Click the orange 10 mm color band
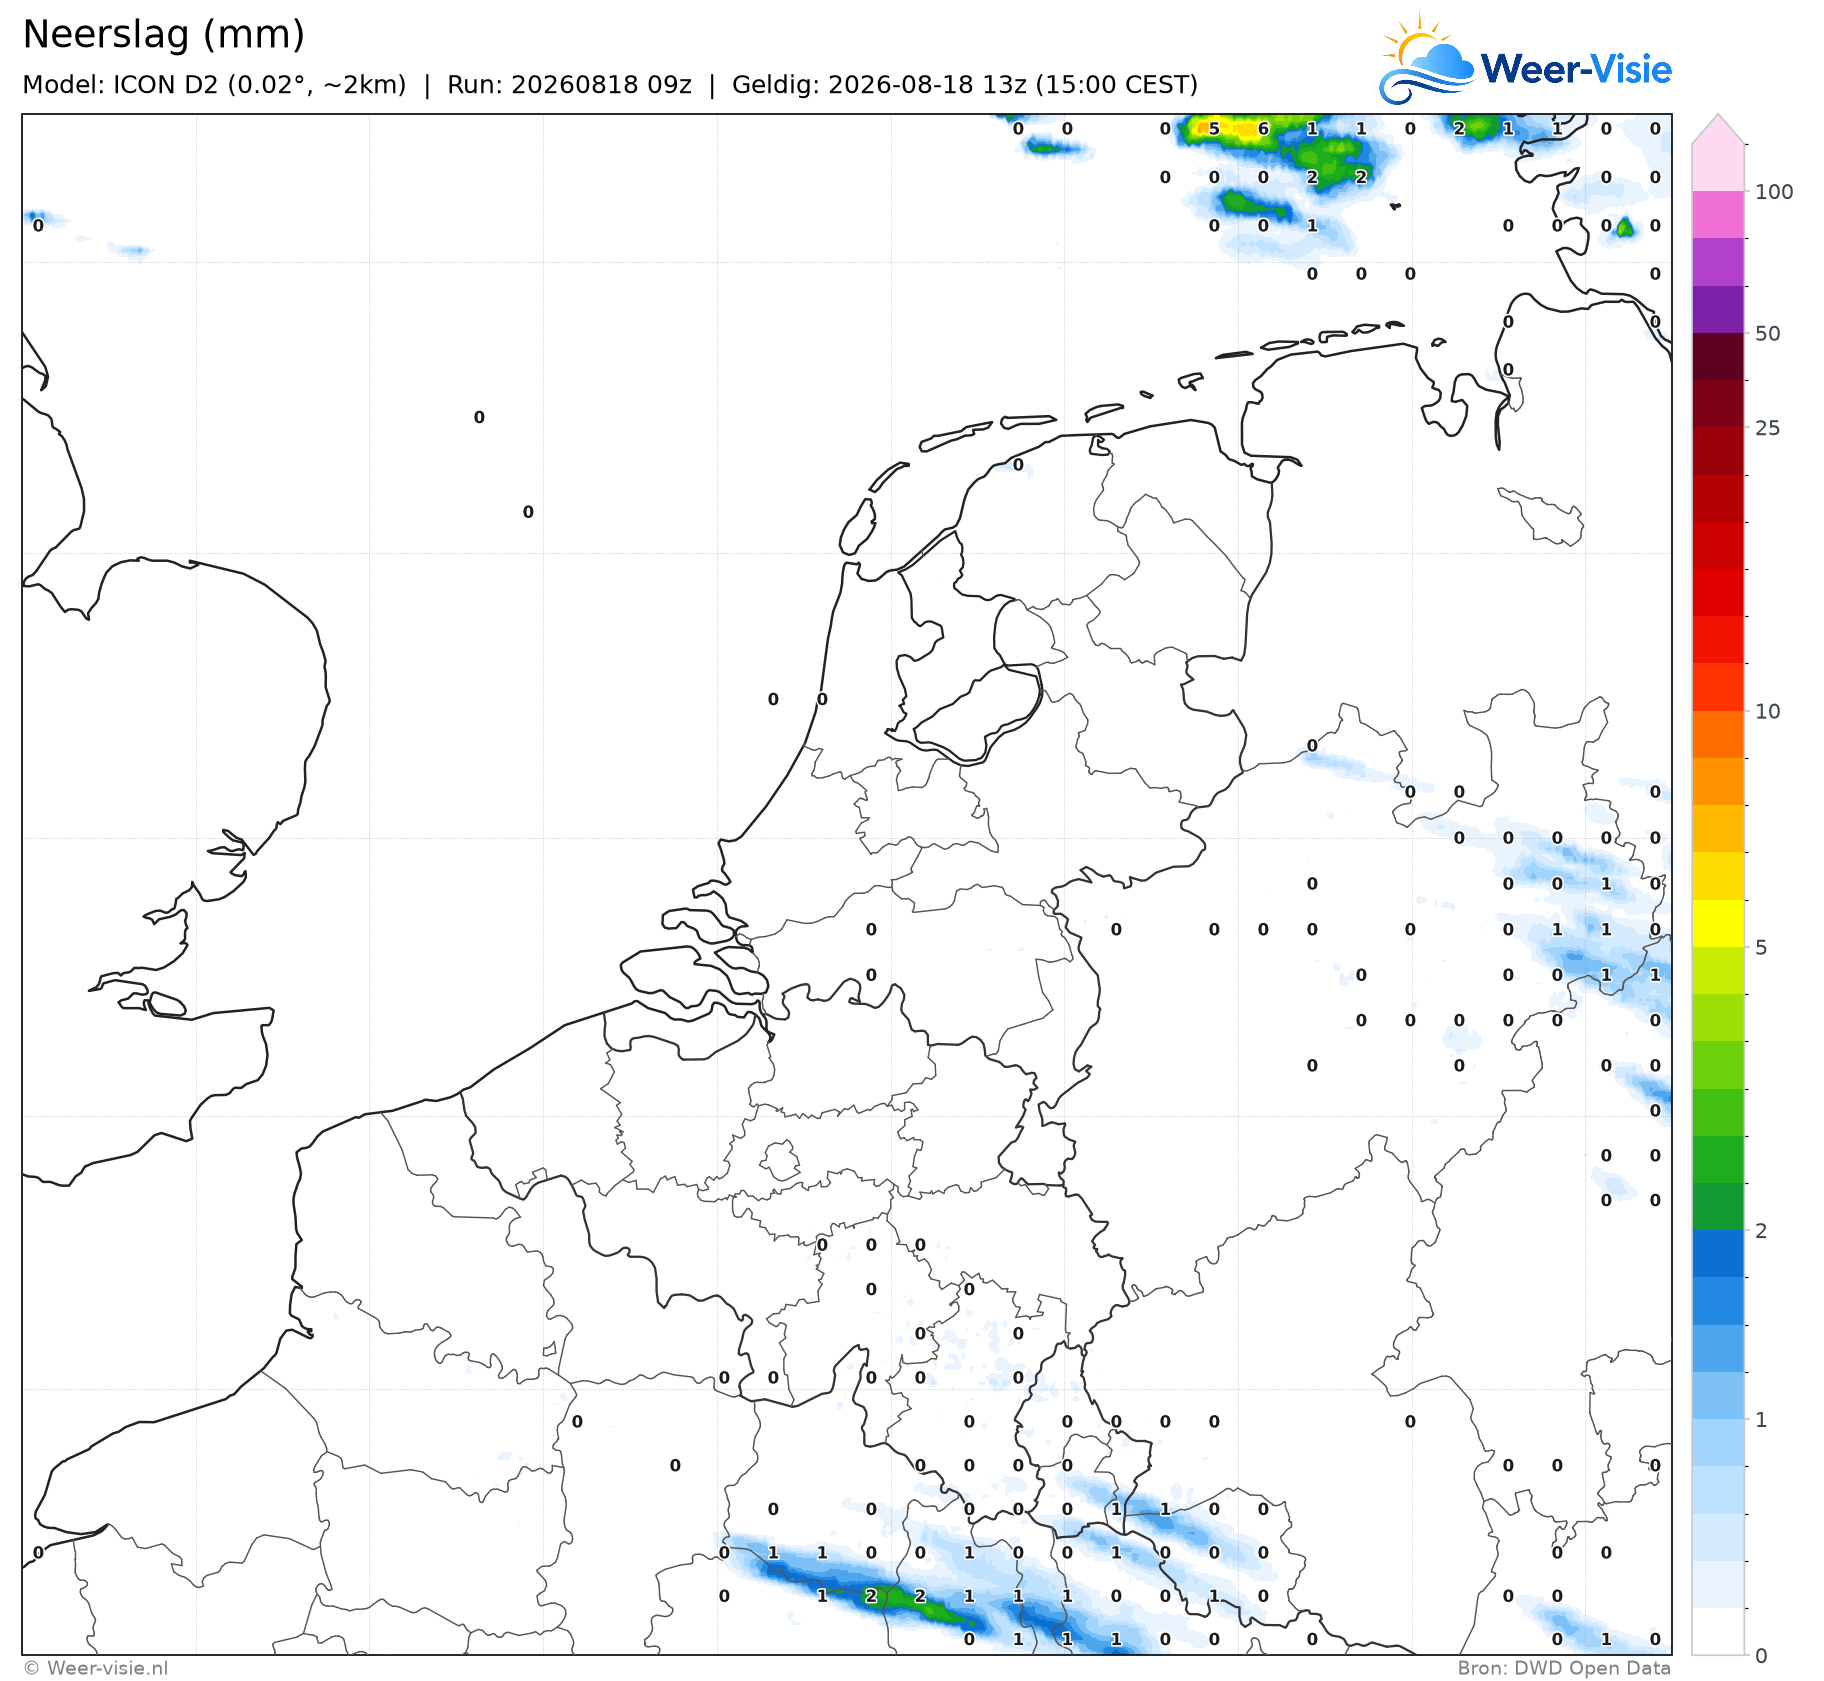Image resolution: width=1824 pixels, height=1681 pixels. click(1718, 734)
